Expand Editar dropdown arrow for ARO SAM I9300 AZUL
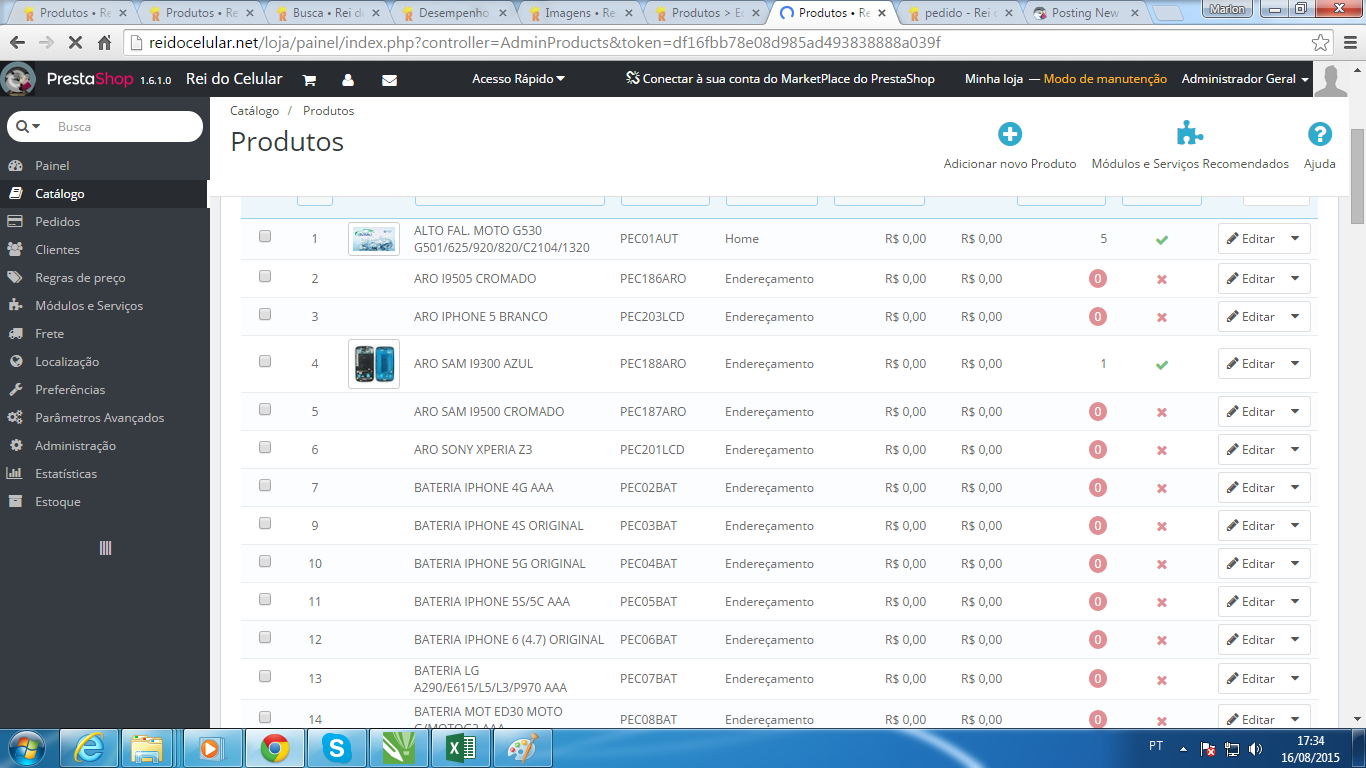 1296,364
